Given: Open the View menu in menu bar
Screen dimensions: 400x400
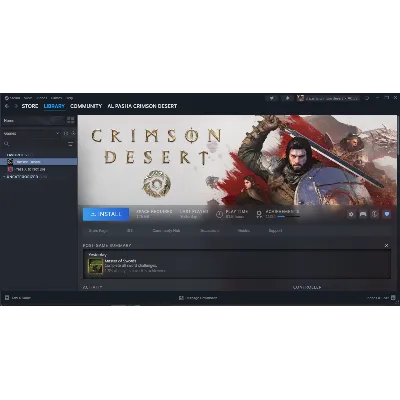Looking at the screenshot, I should coord(28,98).
